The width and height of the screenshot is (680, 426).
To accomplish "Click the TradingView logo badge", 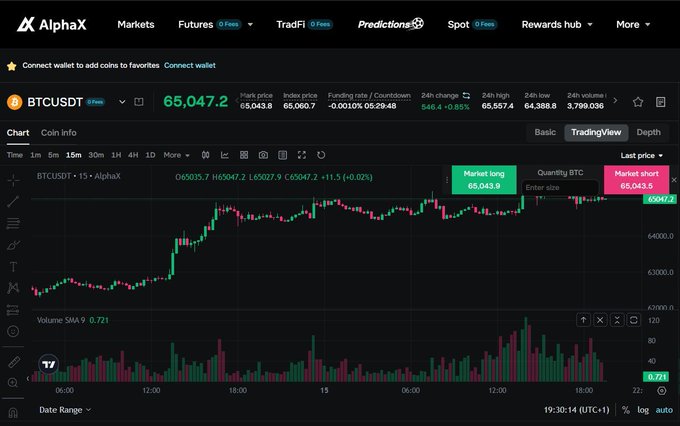I will click(49, 364).
